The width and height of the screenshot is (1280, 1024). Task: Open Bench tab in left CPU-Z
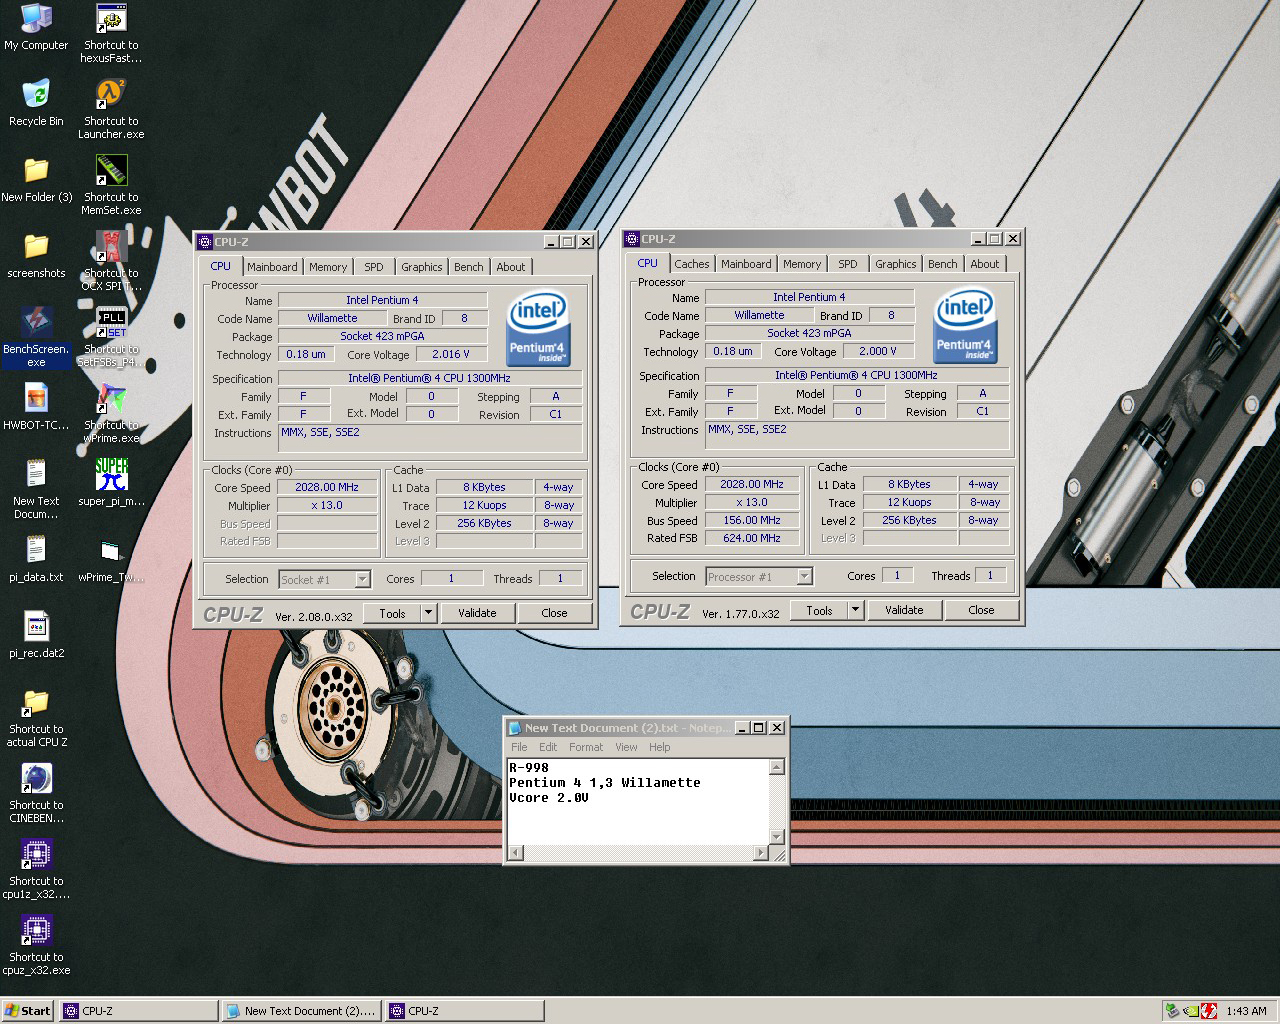(x=469, y=267)
